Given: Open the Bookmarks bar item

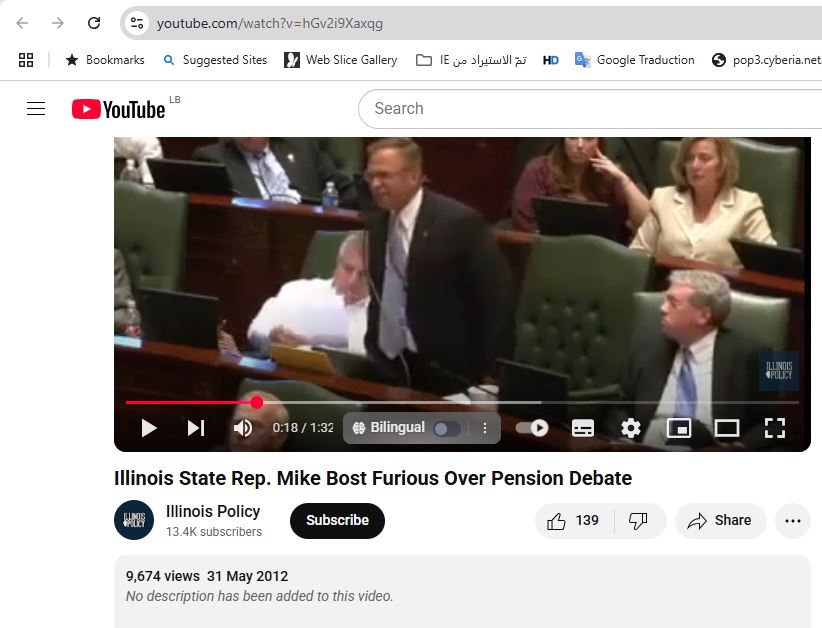Looking at the screenshot, I should click(105, 60).
